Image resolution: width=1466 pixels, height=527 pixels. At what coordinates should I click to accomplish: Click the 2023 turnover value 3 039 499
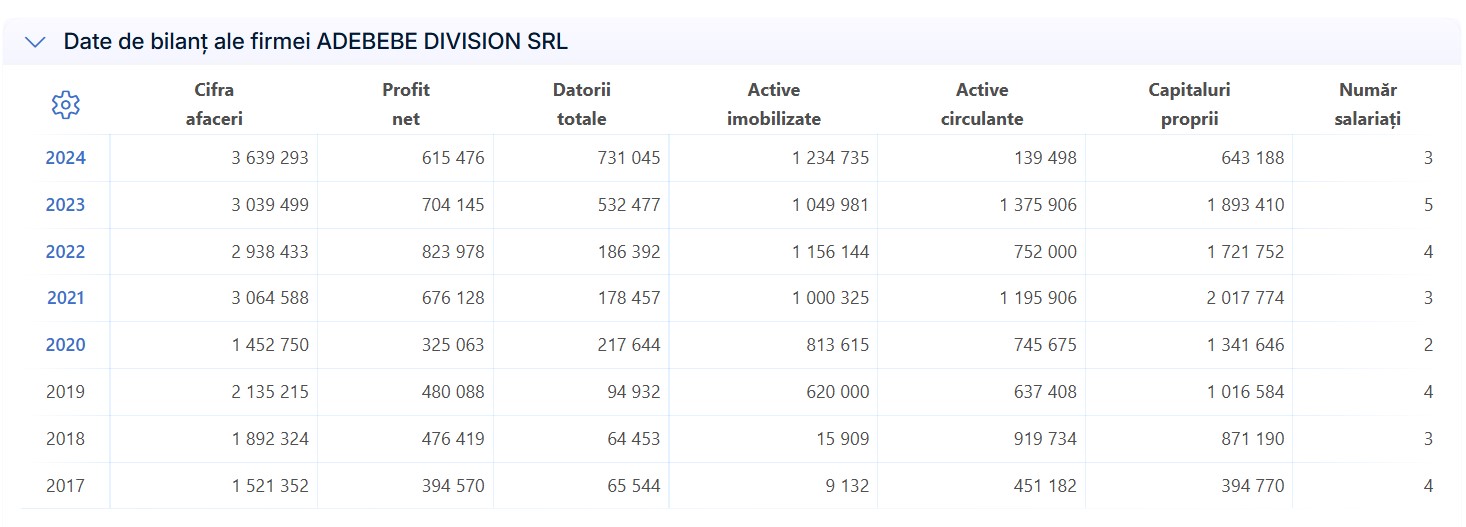point(270,205)
